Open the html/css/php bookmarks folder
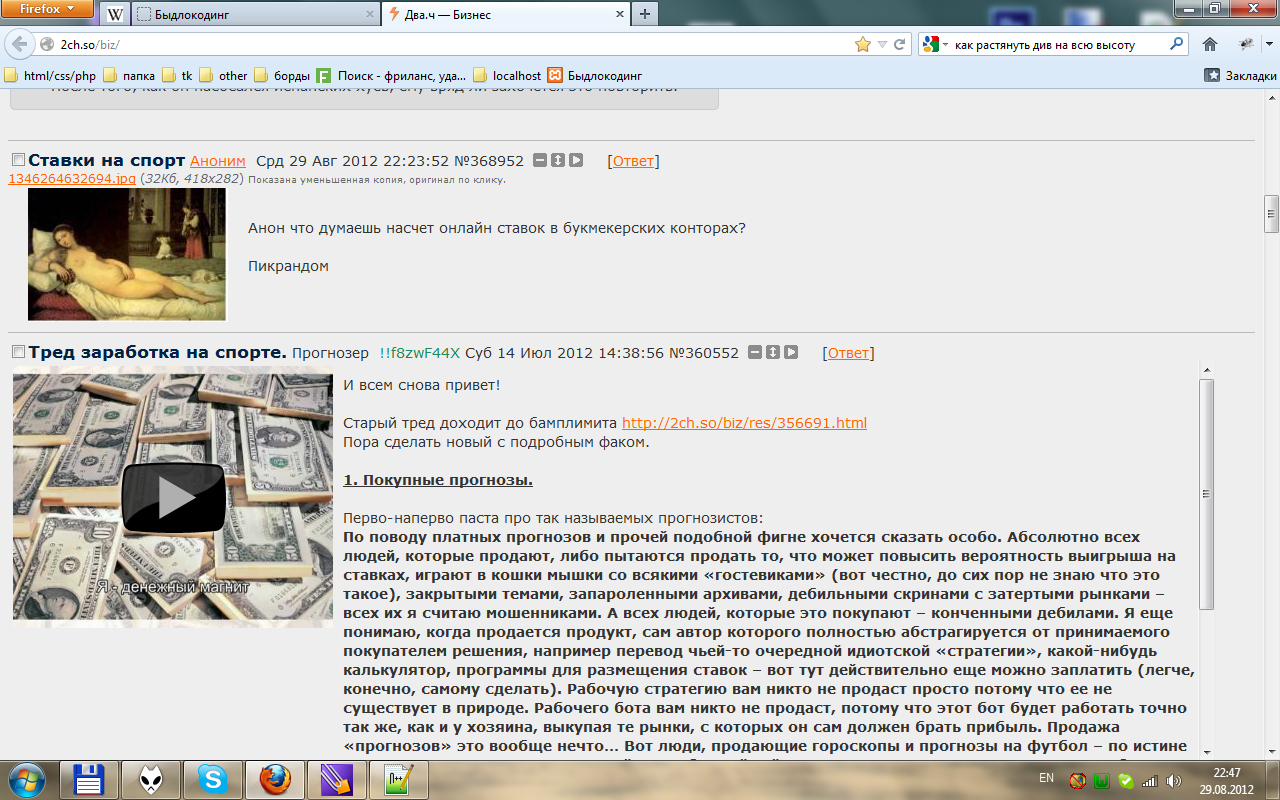 tap(51, 75)
